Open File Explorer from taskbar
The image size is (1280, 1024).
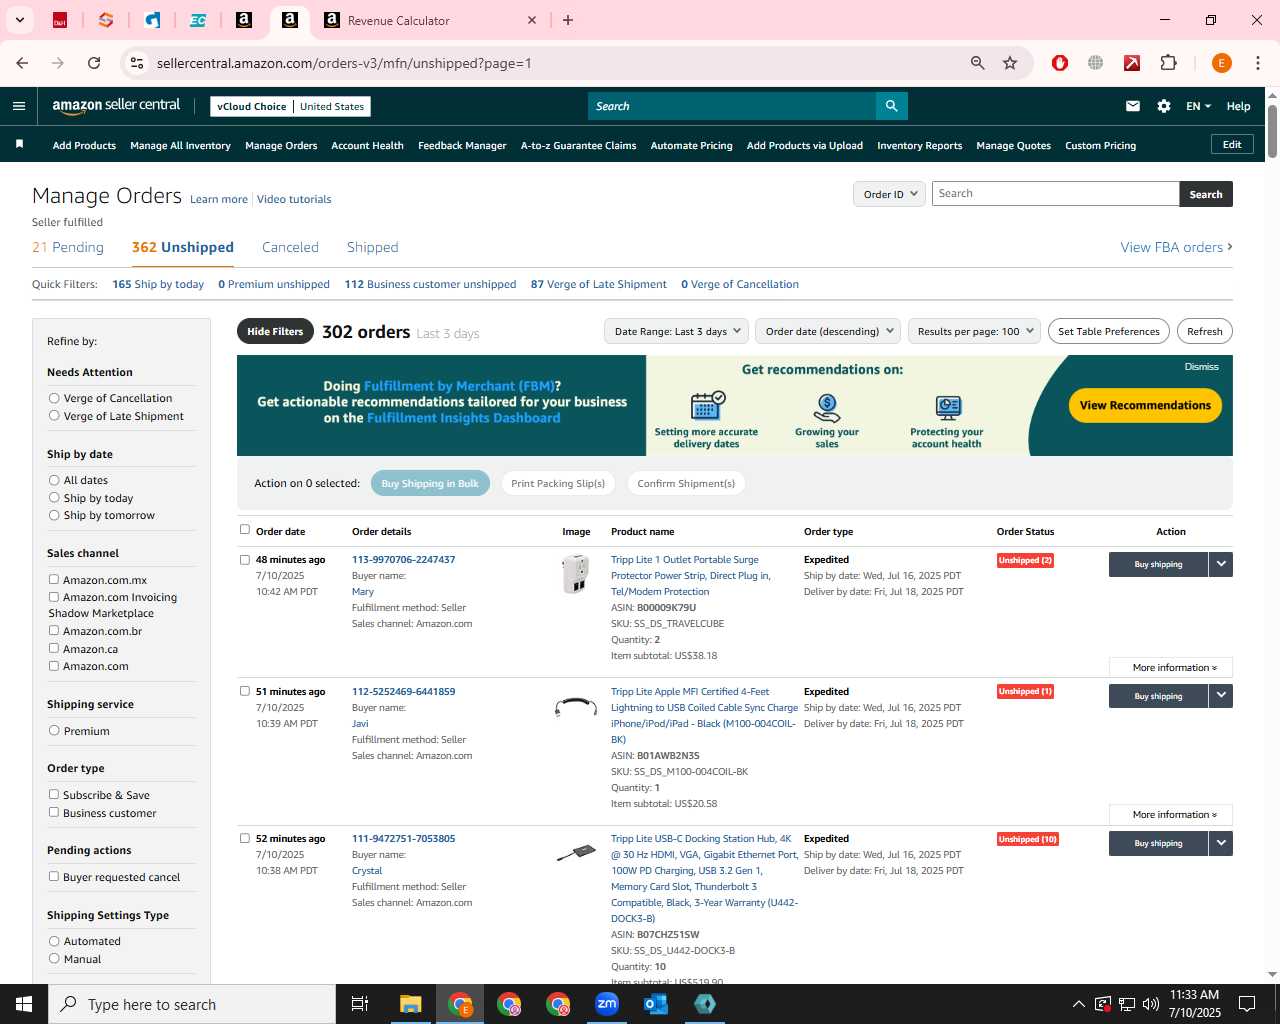411,1004
